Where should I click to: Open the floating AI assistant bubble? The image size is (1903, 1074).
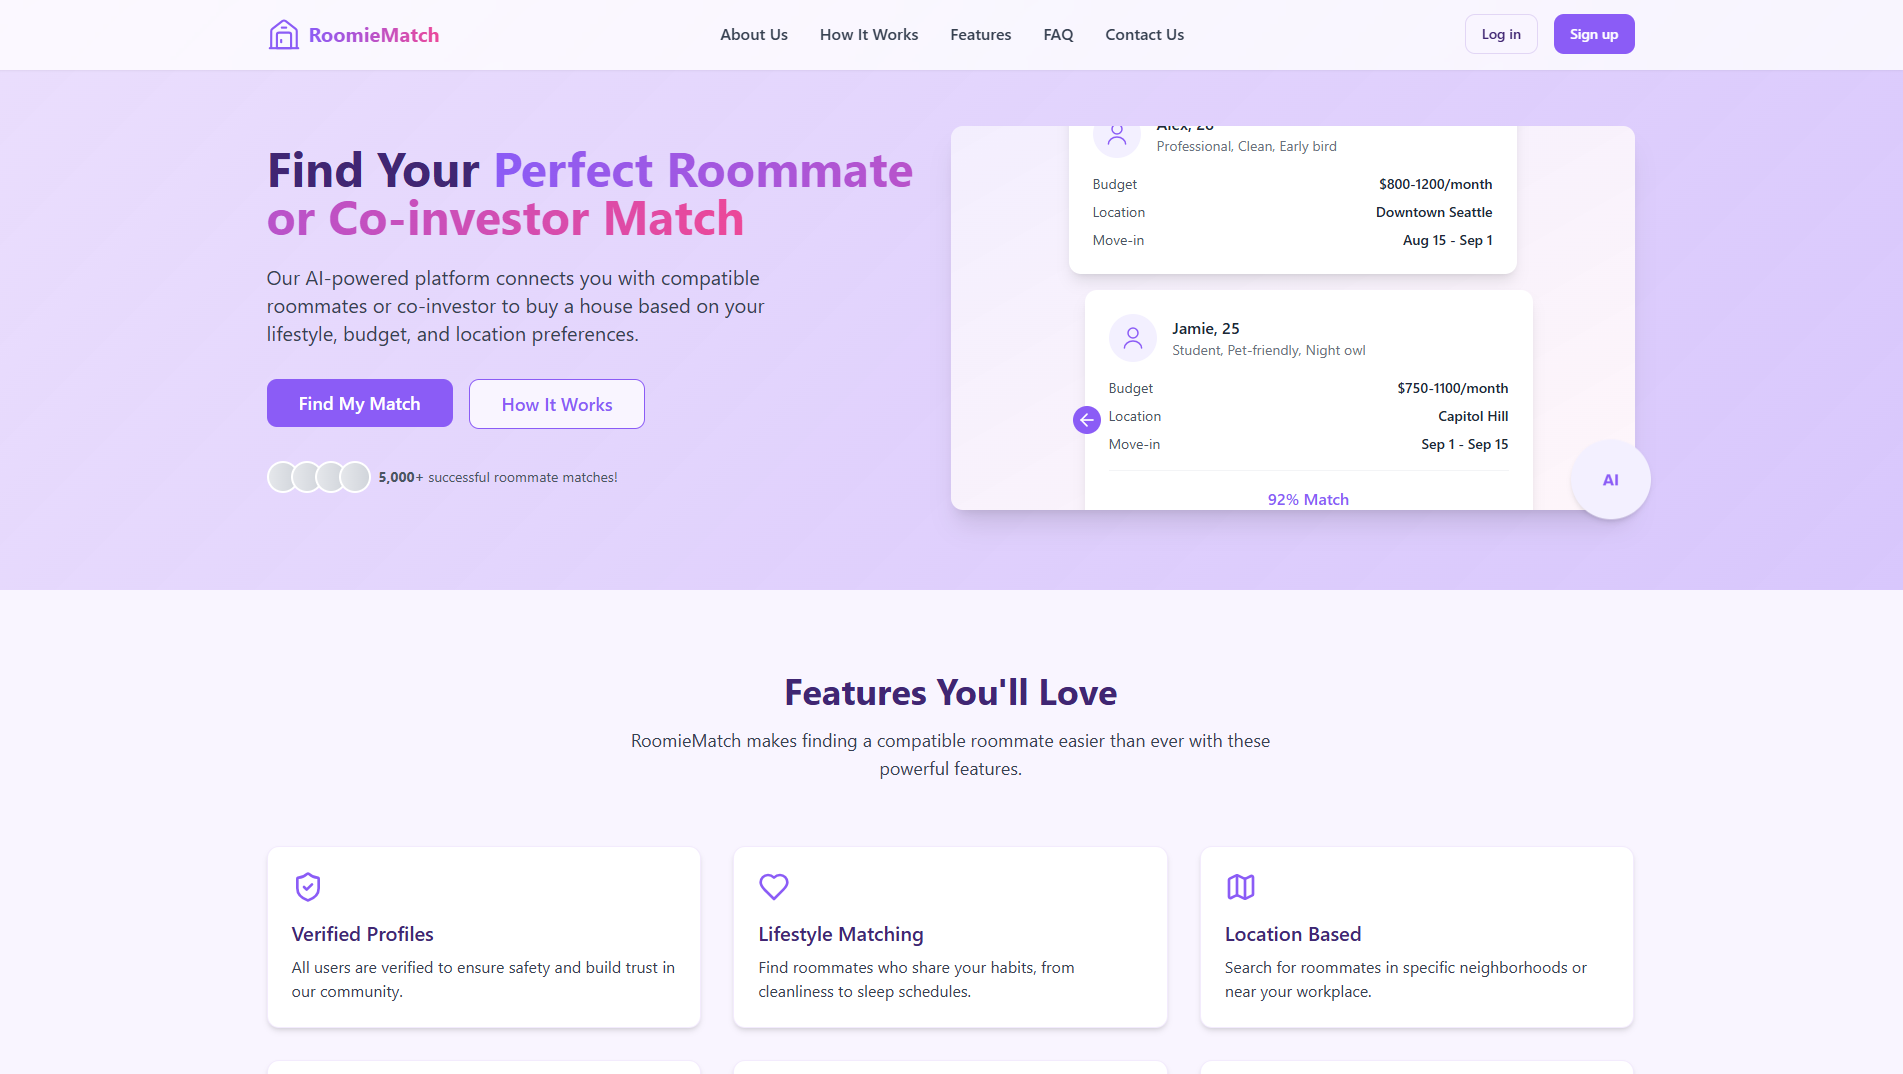coord(1610,479)
